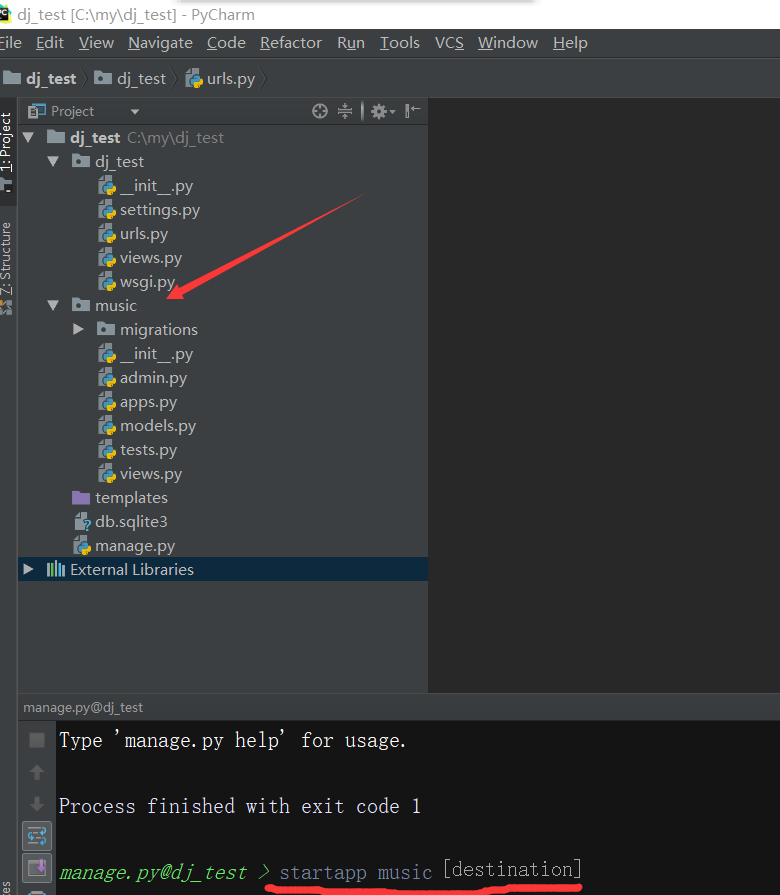Click urls.py breadcrumb in navigation bar
Viewport: 780px width, 895px height.
coord(221,78)
